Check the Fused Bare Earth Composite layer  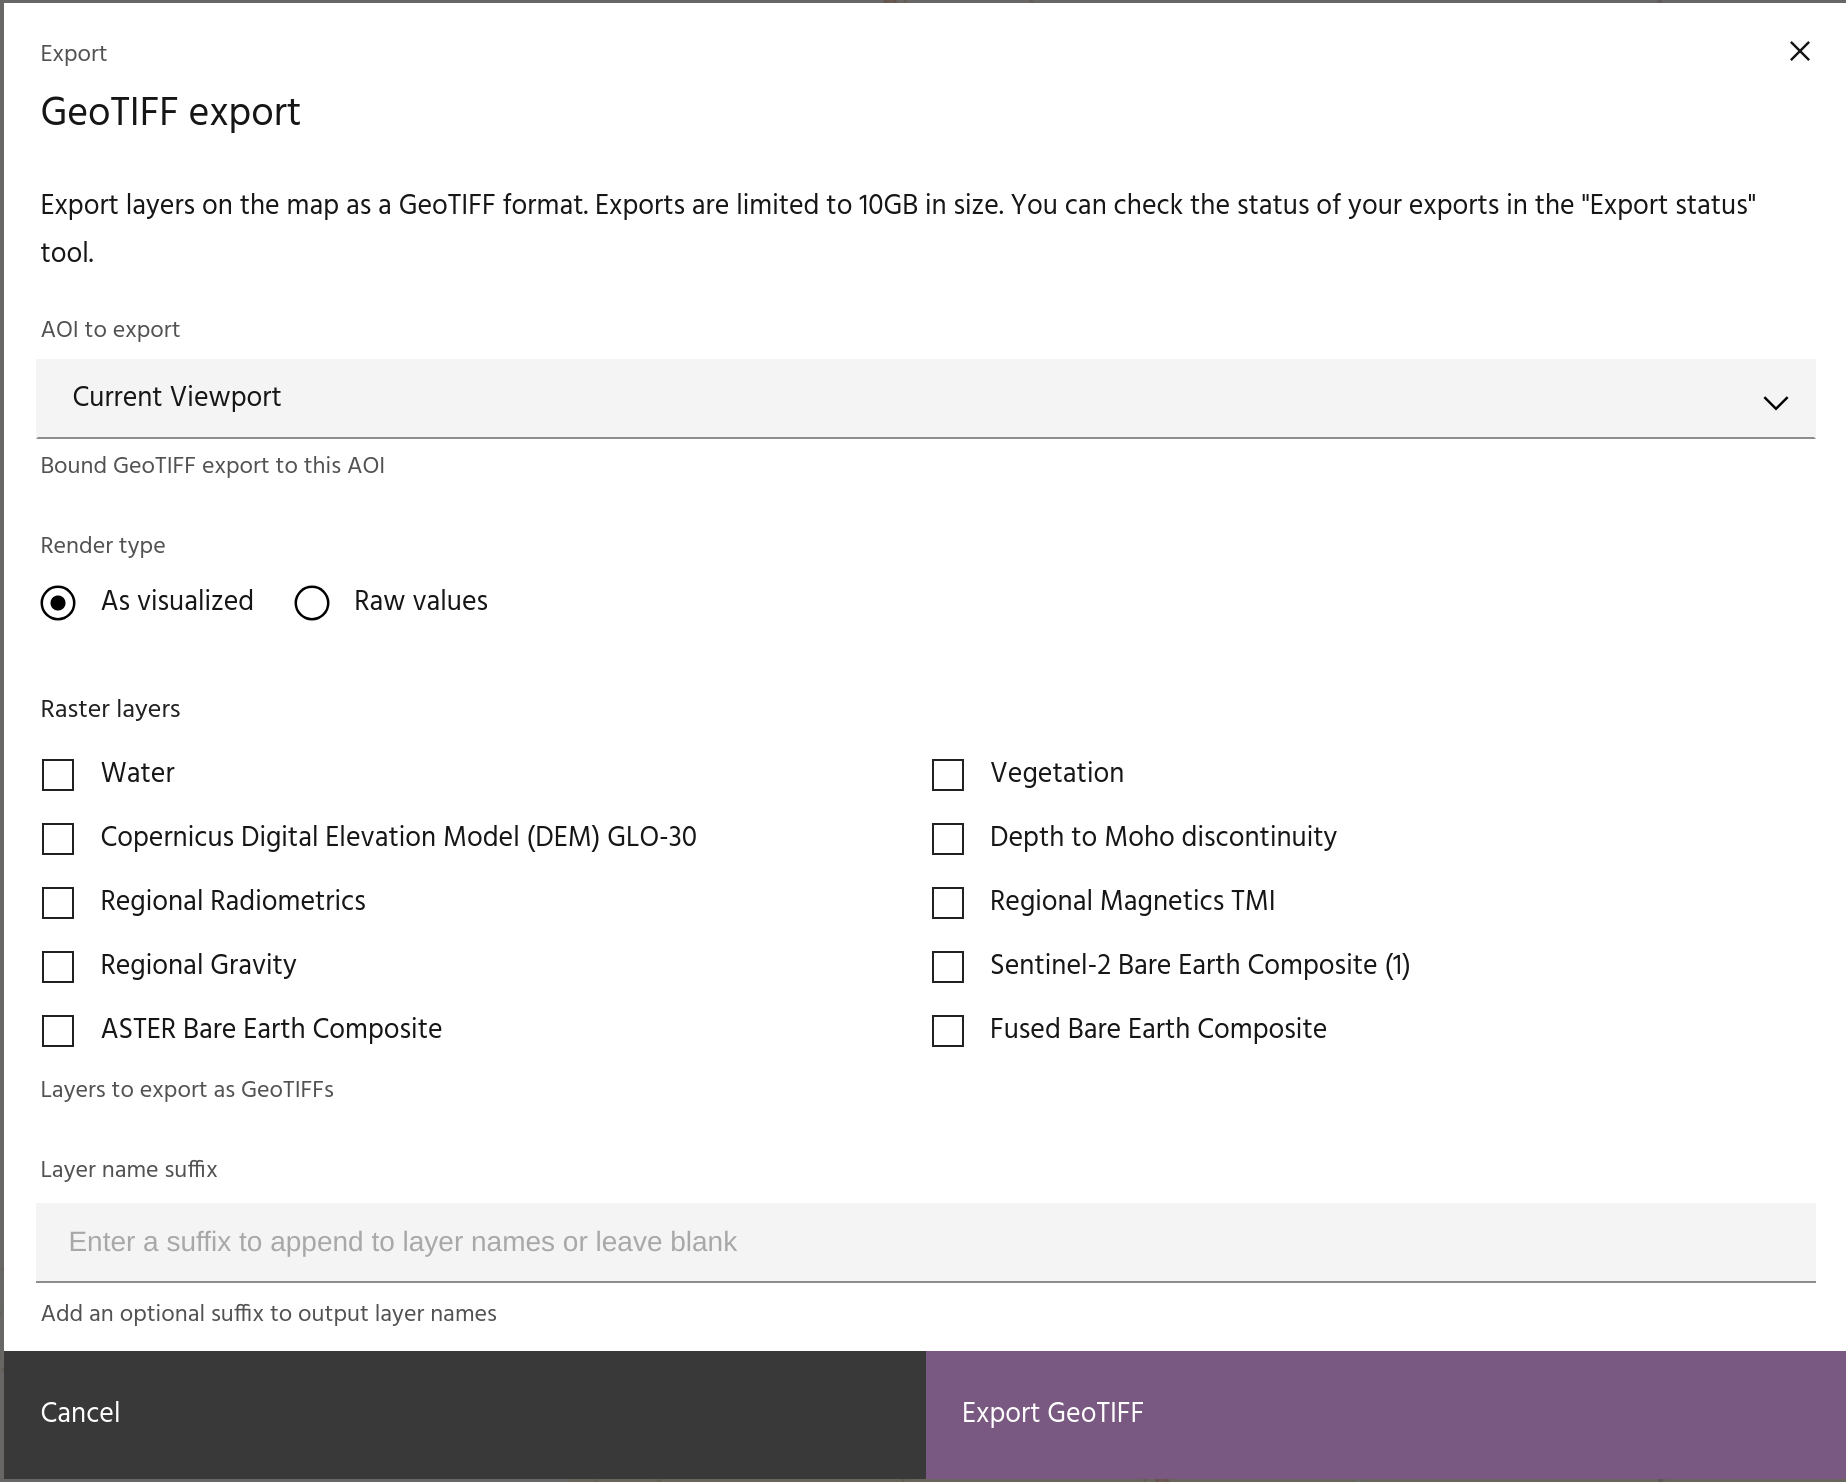coord(947,1031)
